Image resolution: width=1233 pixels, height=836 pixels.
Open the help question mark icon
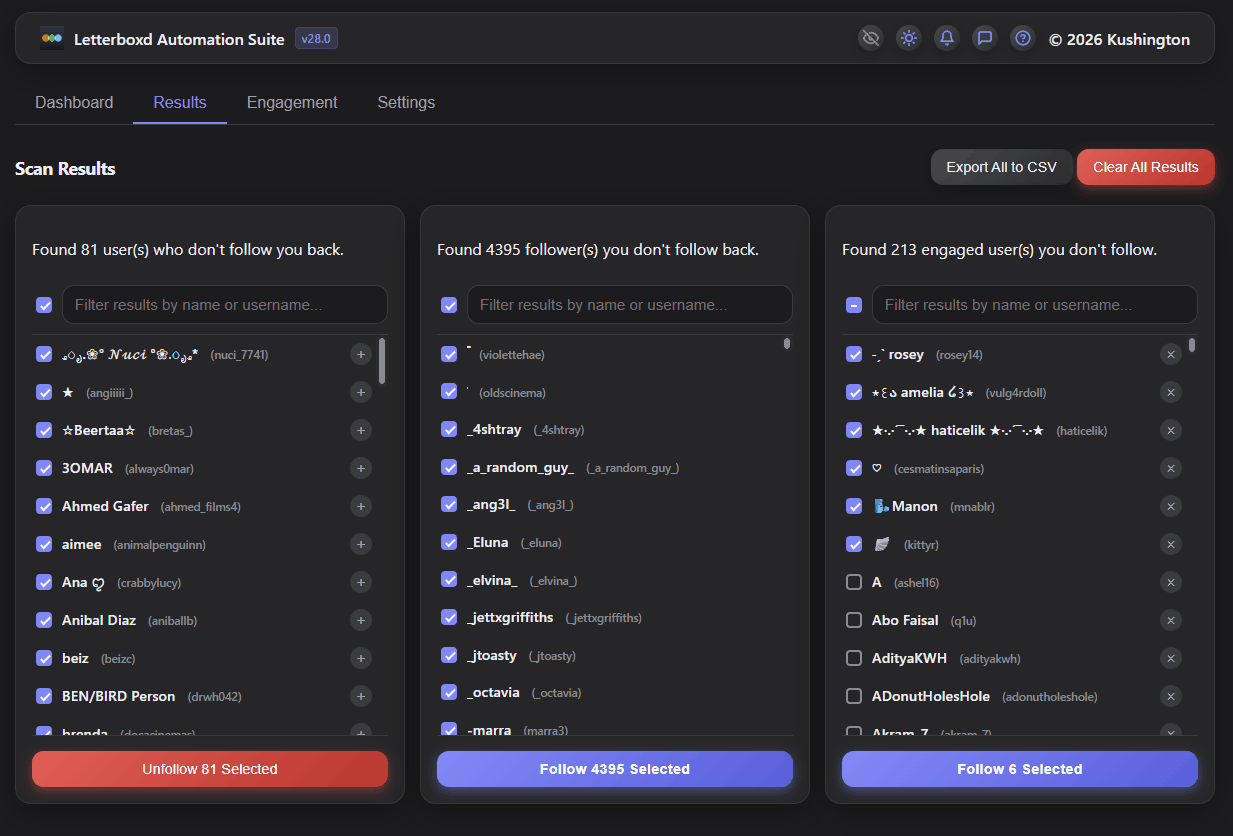[1023, 38]
